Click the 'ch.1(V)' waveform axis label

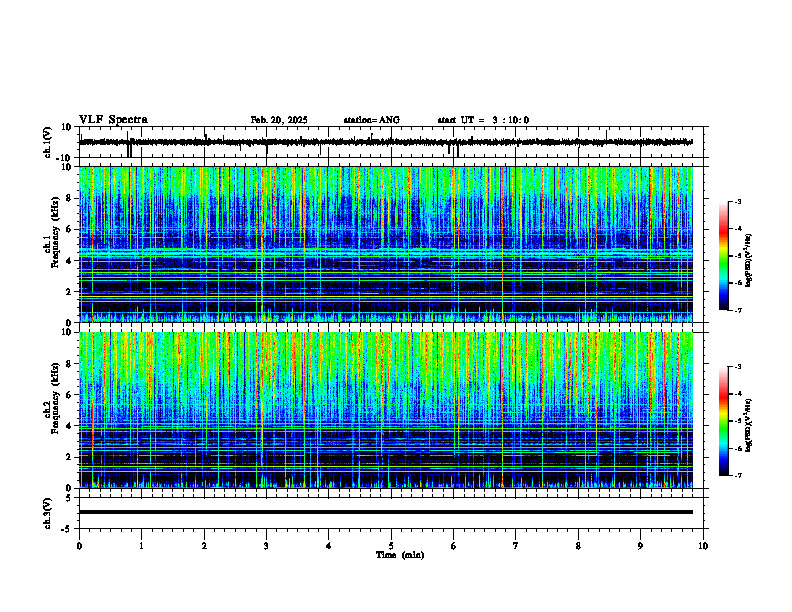click(x=48, y=142)
